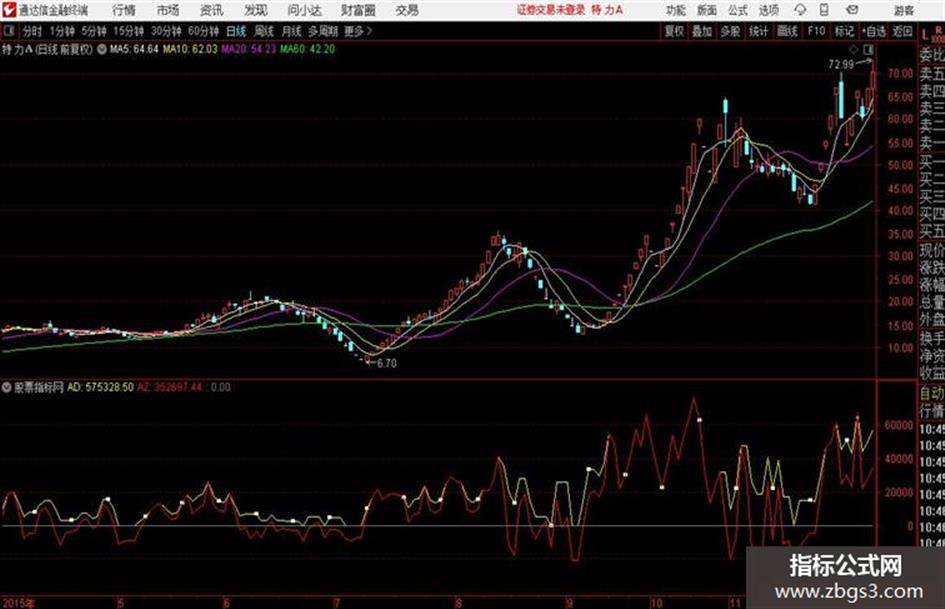Click the 自动 label in side panel

pos(932,393)
